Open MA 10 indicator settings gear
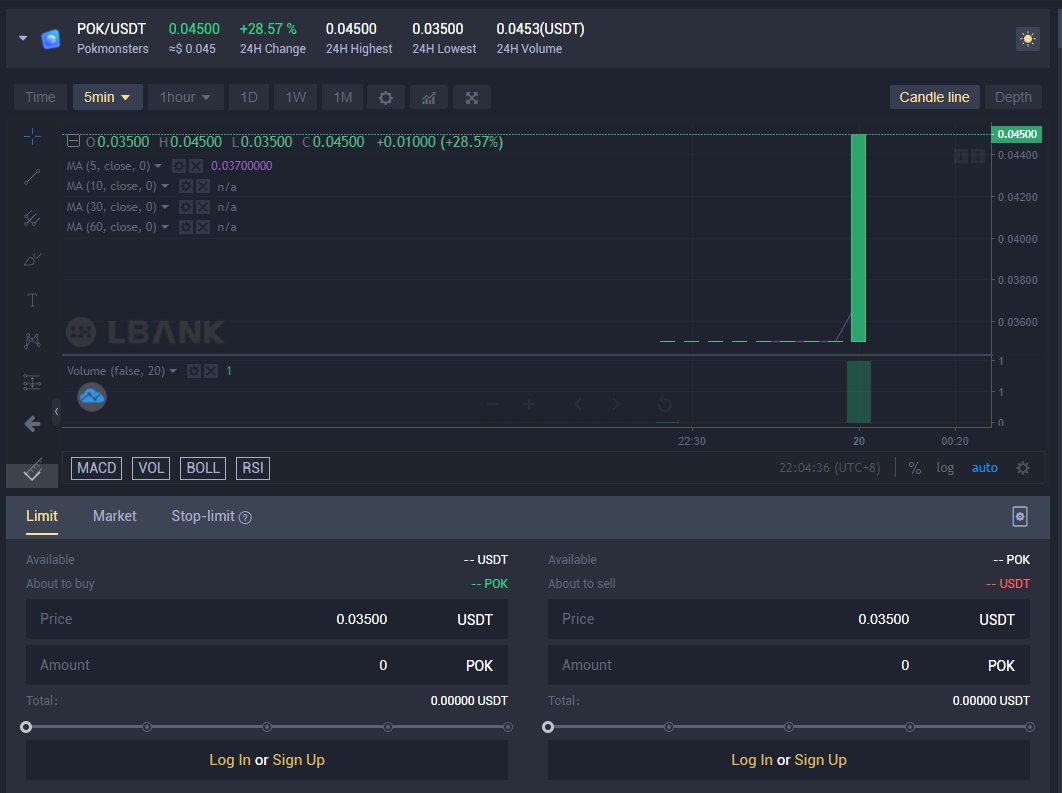This screenshot has width=1062, height=793. click(186, 186)
